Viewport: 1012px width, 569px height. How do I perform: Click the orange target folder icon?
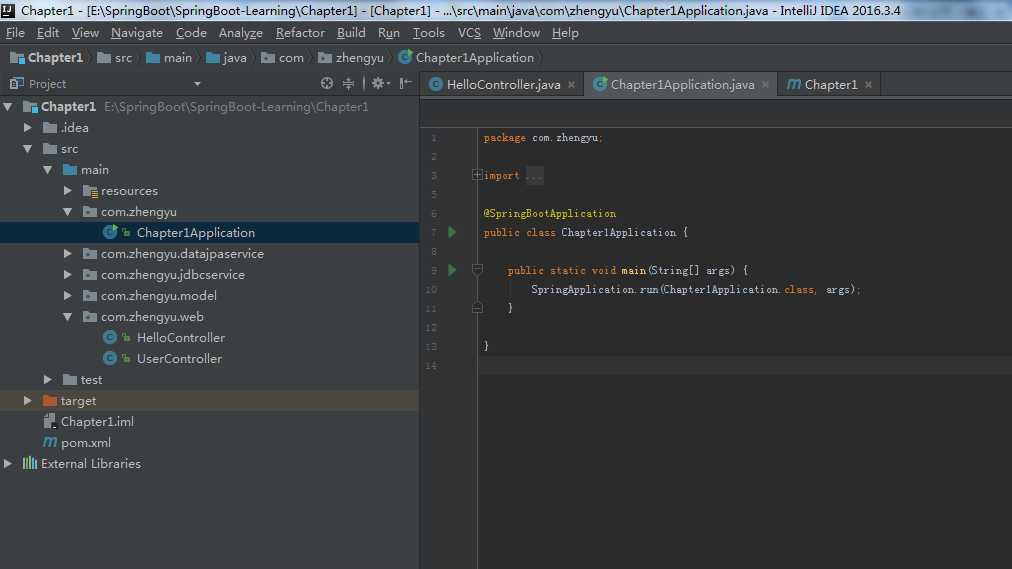[50, 401]
